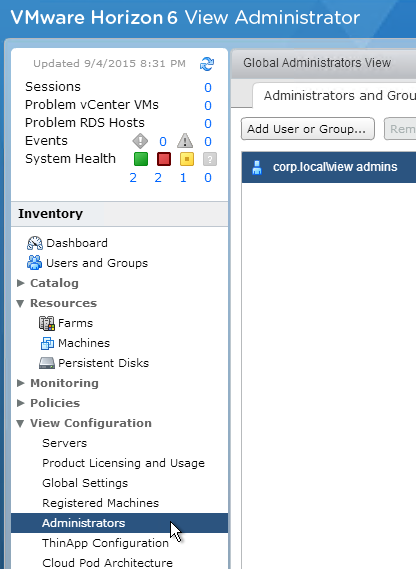Open the Events warning count link

point(208,142)
